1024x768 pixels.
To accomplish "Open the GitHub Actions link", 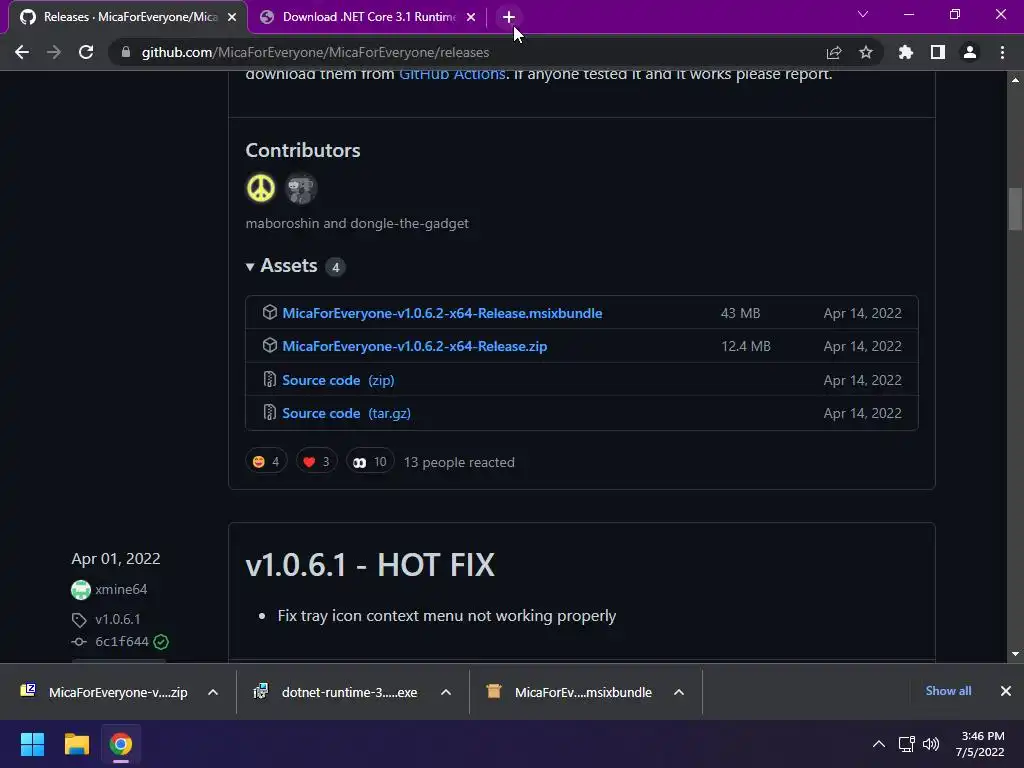I will (452, 74).
